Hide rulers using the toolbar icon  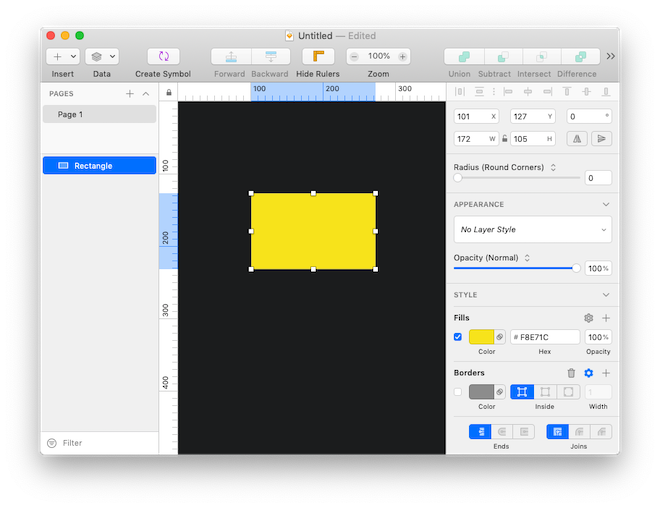pos(317,57)
